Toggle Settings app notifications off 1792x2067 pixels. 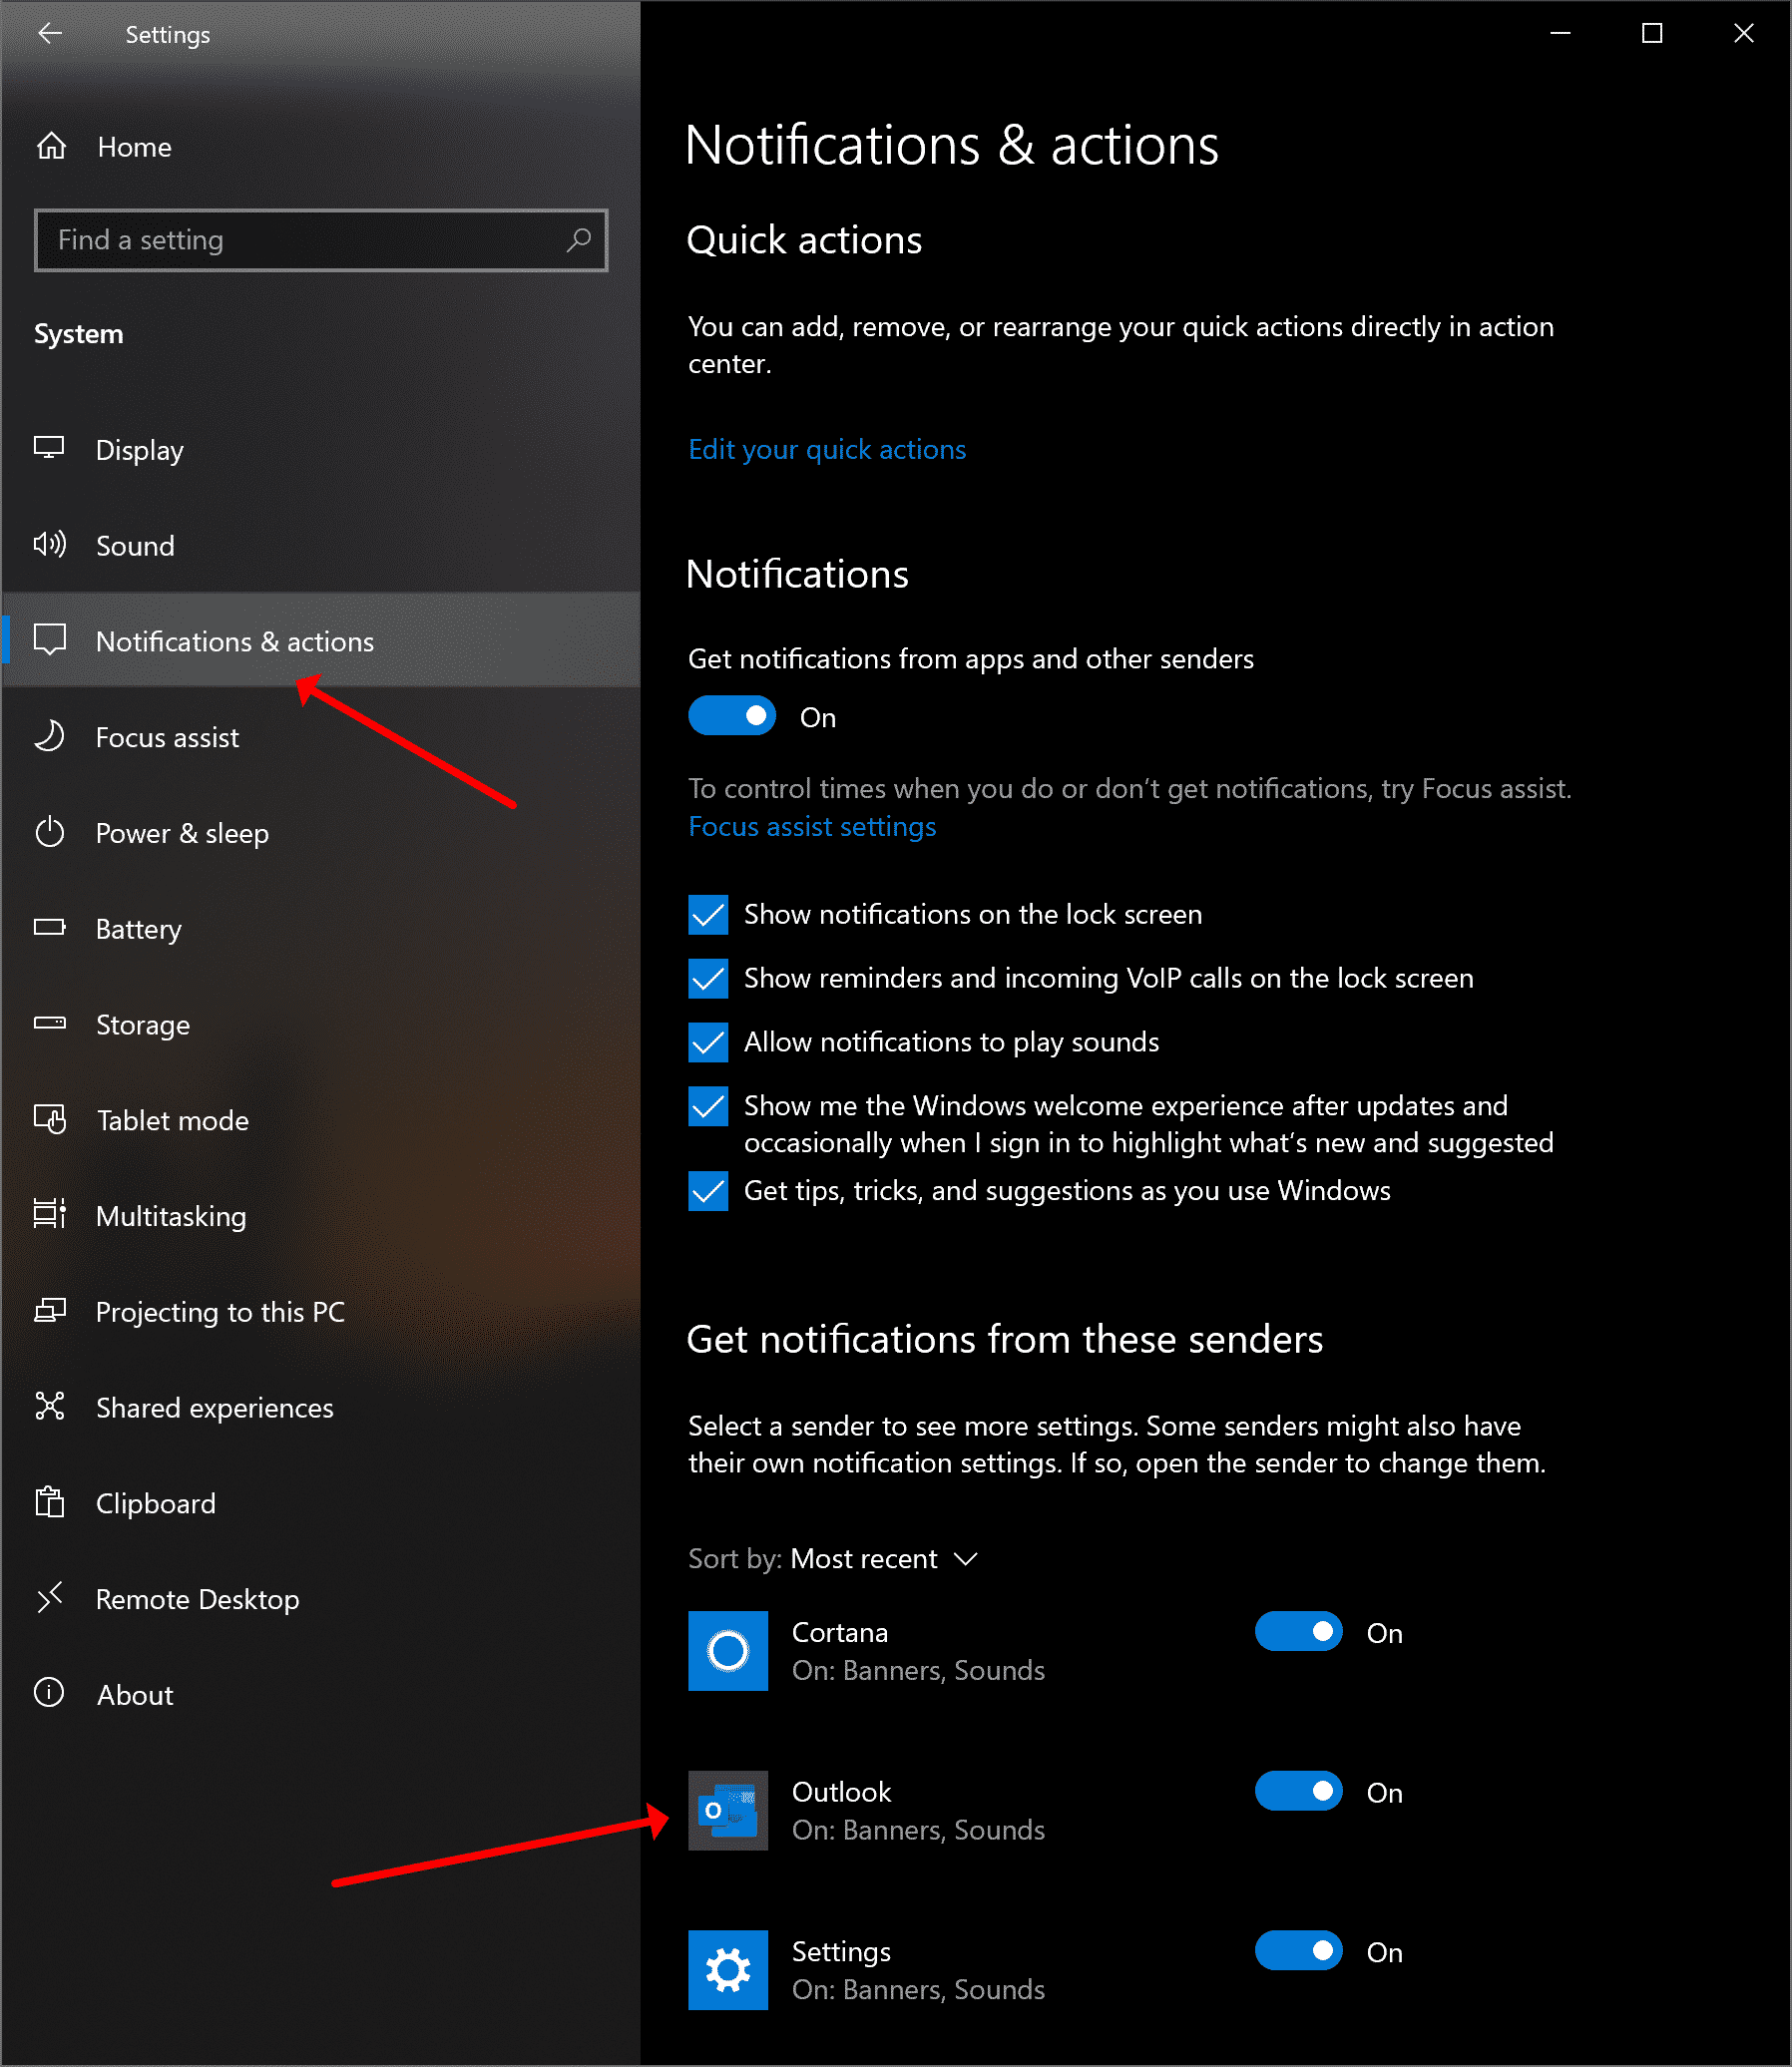point(1299,1951)
